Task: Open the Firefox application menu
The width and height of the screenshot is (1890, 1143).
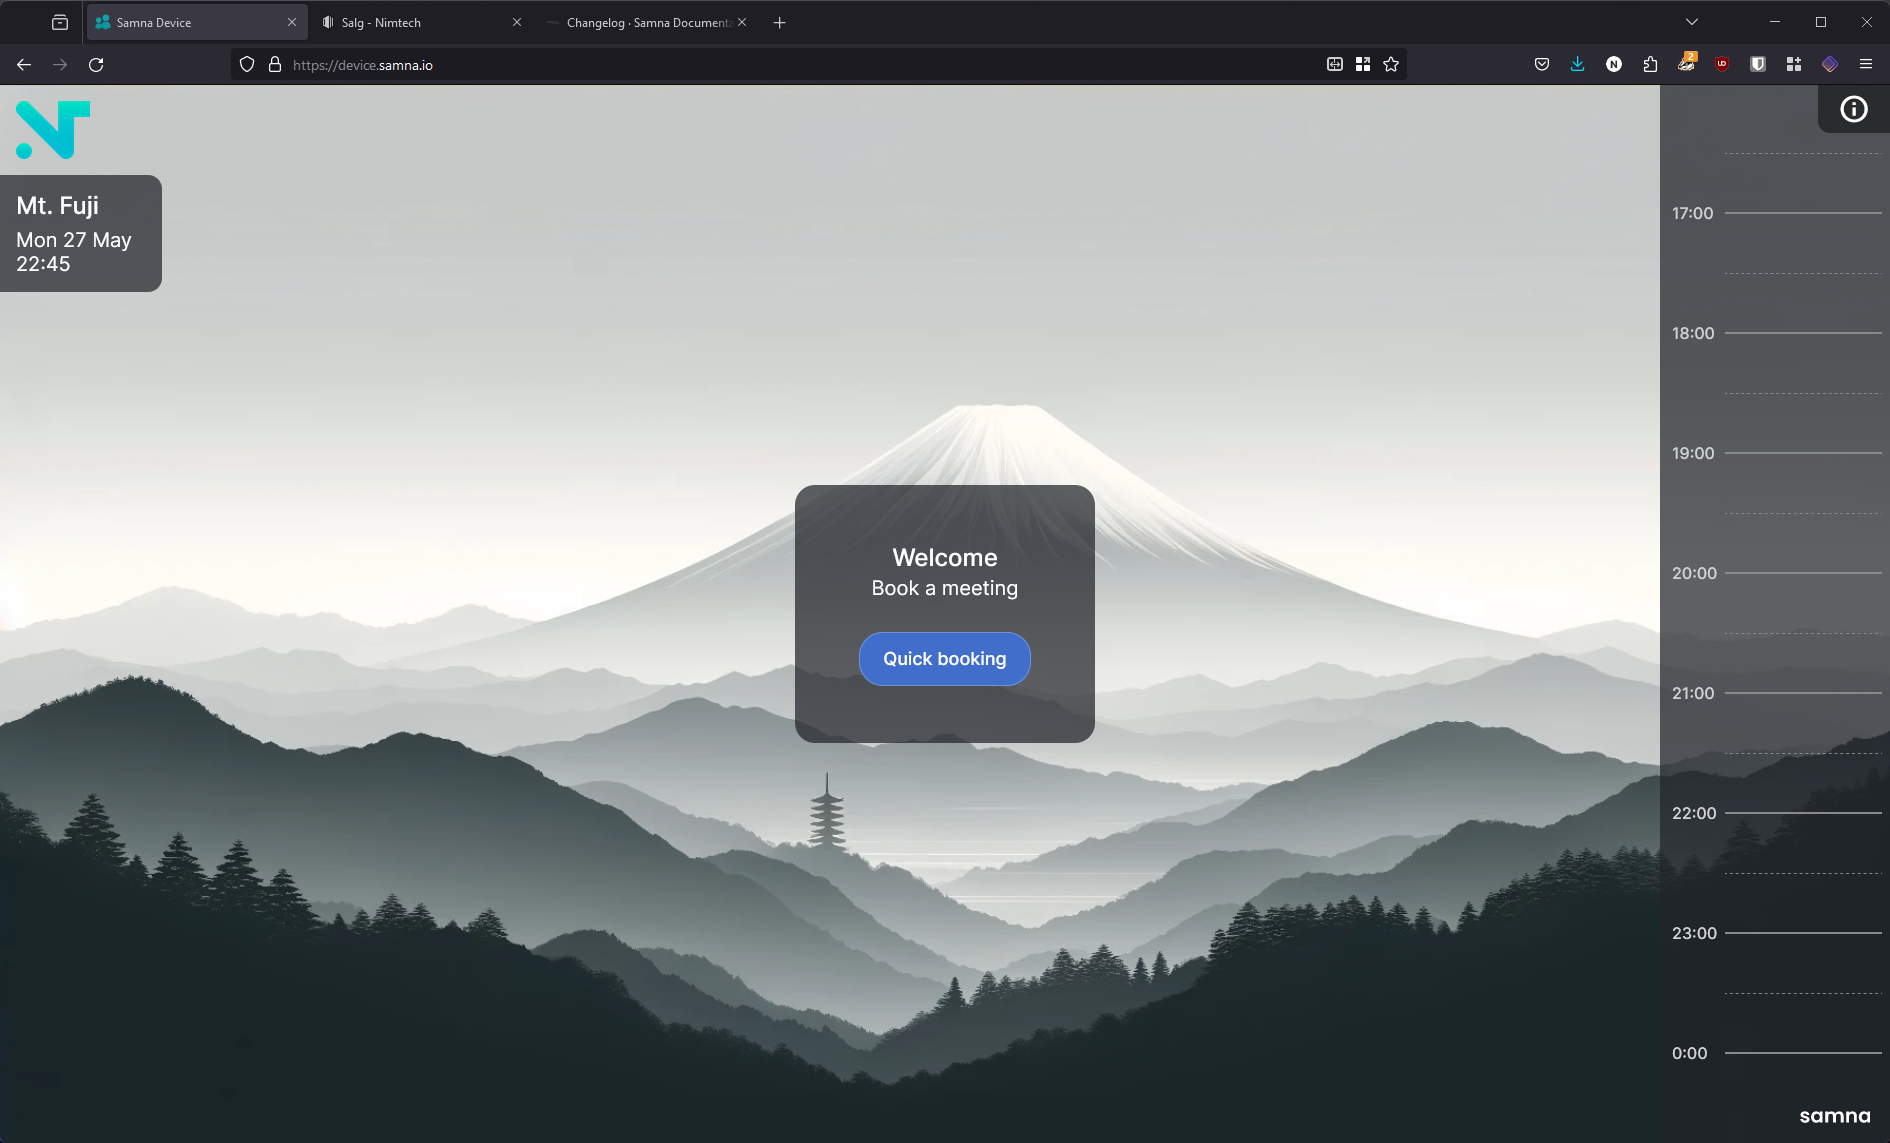Action: [1866, 65]
